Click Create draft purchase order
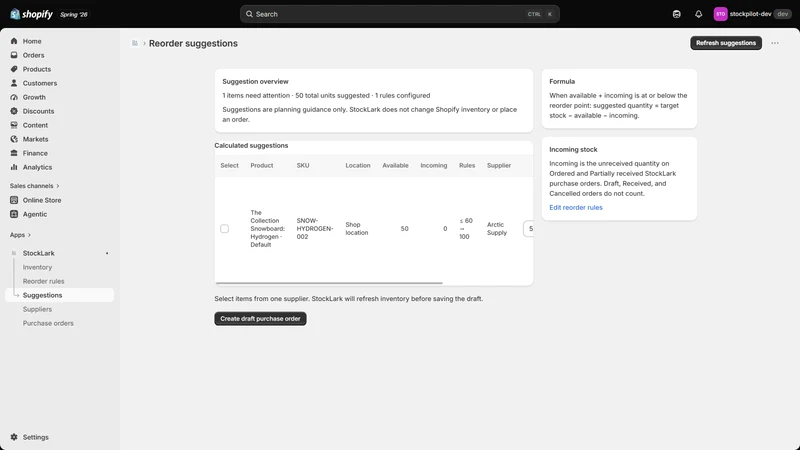 click(x=260, y=318)
